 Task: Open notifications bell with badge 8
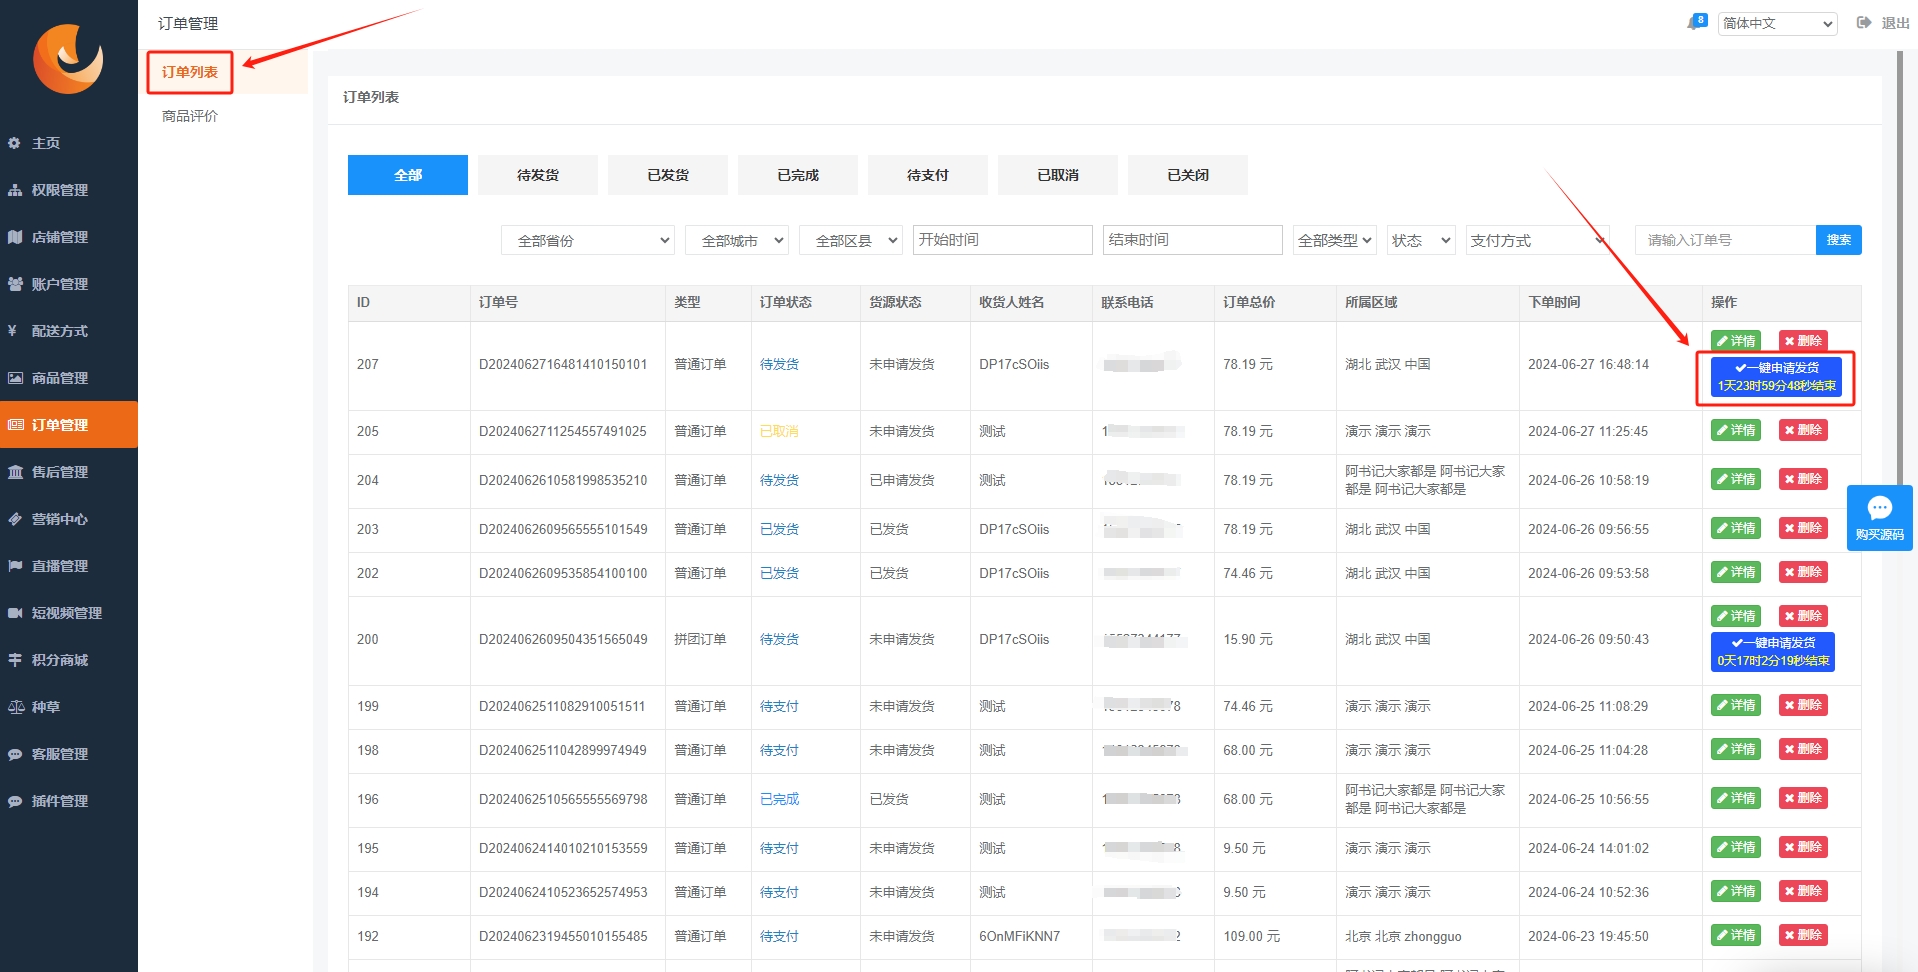pos(1696,22)
